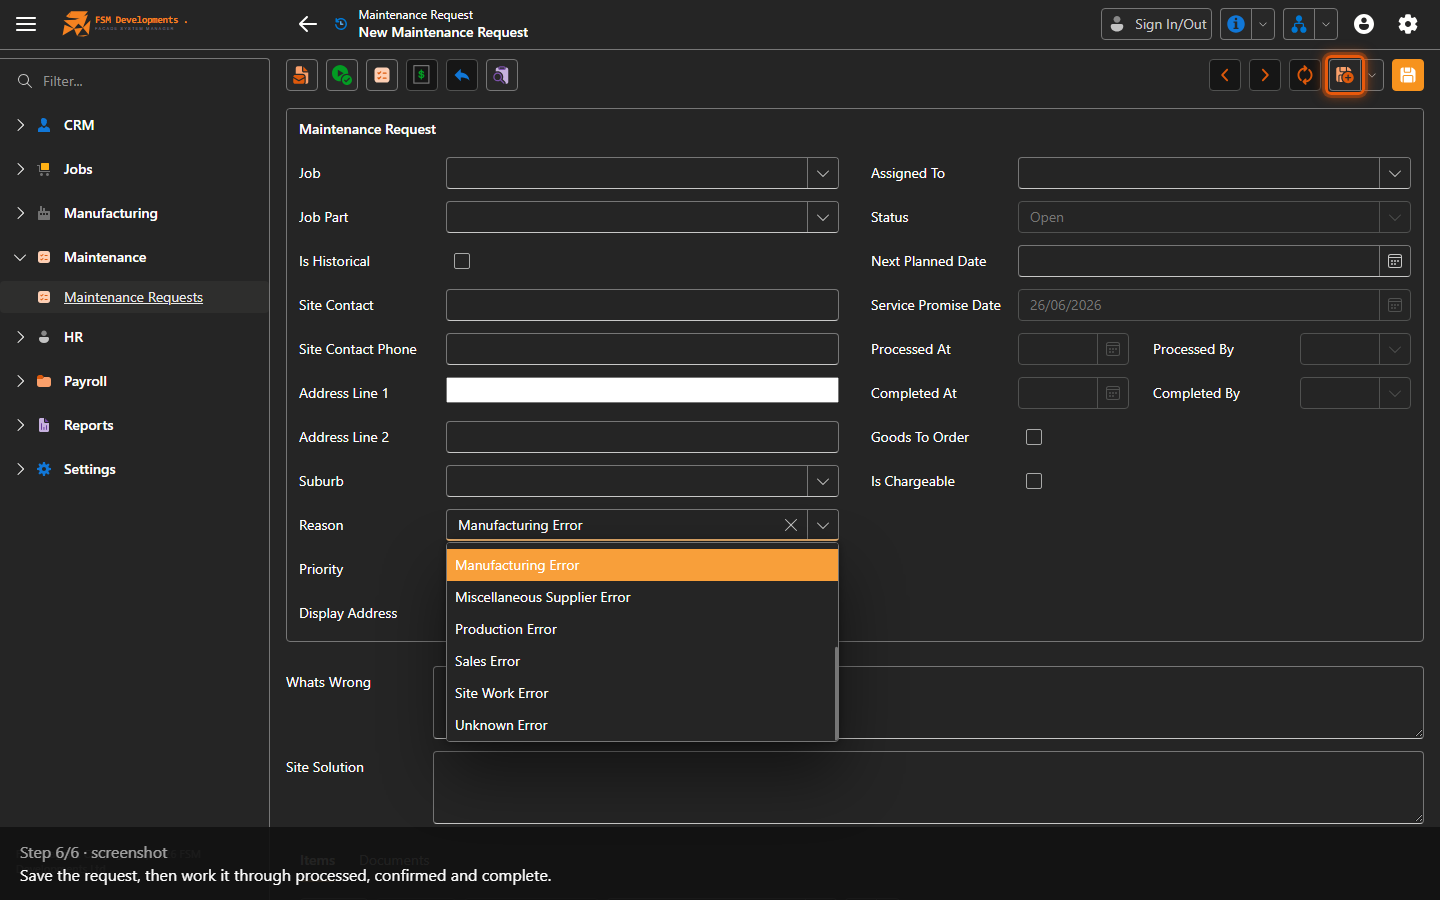Click the Site Contact Phone field

[x=642, y=349]
